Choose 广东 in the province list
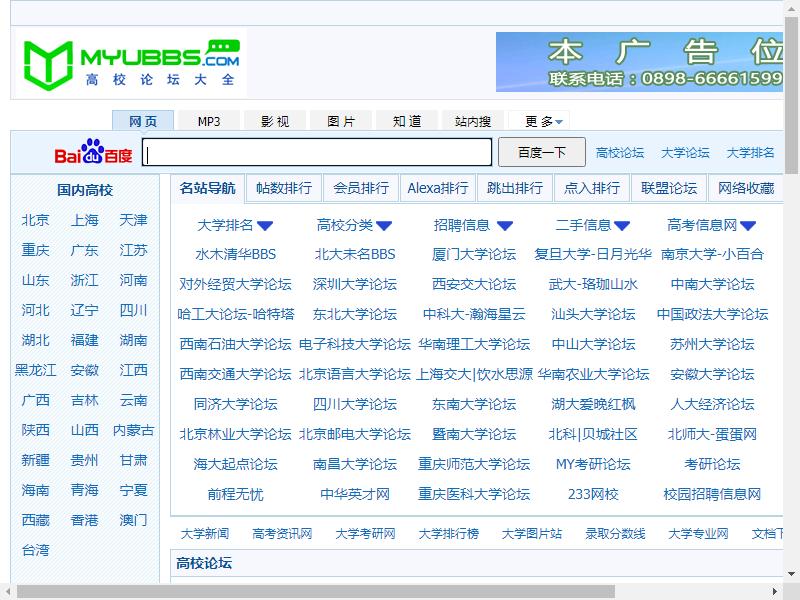The image size is (800, 600). [x=84, y=251]
